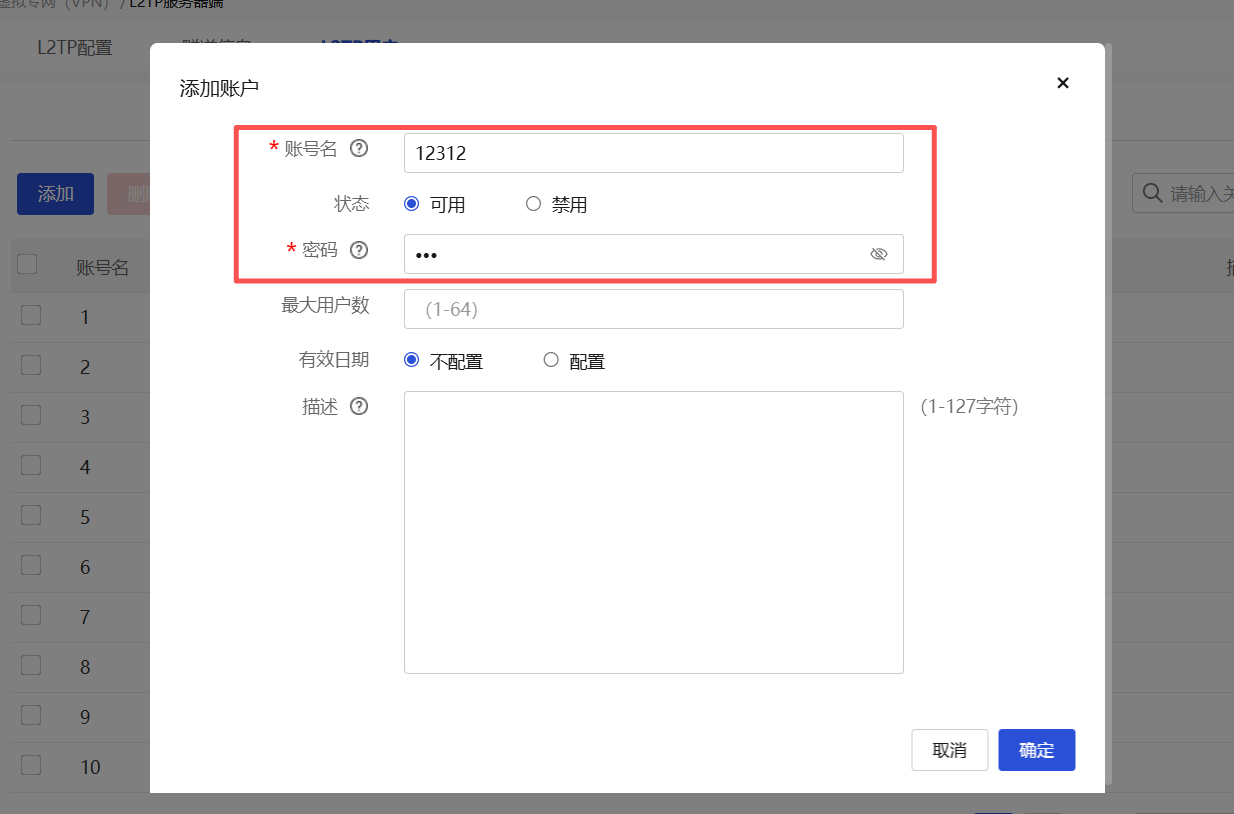This screenshot has height=814, width=1234.
Task: Click the 确定 button
Action: click(1036, 750)
